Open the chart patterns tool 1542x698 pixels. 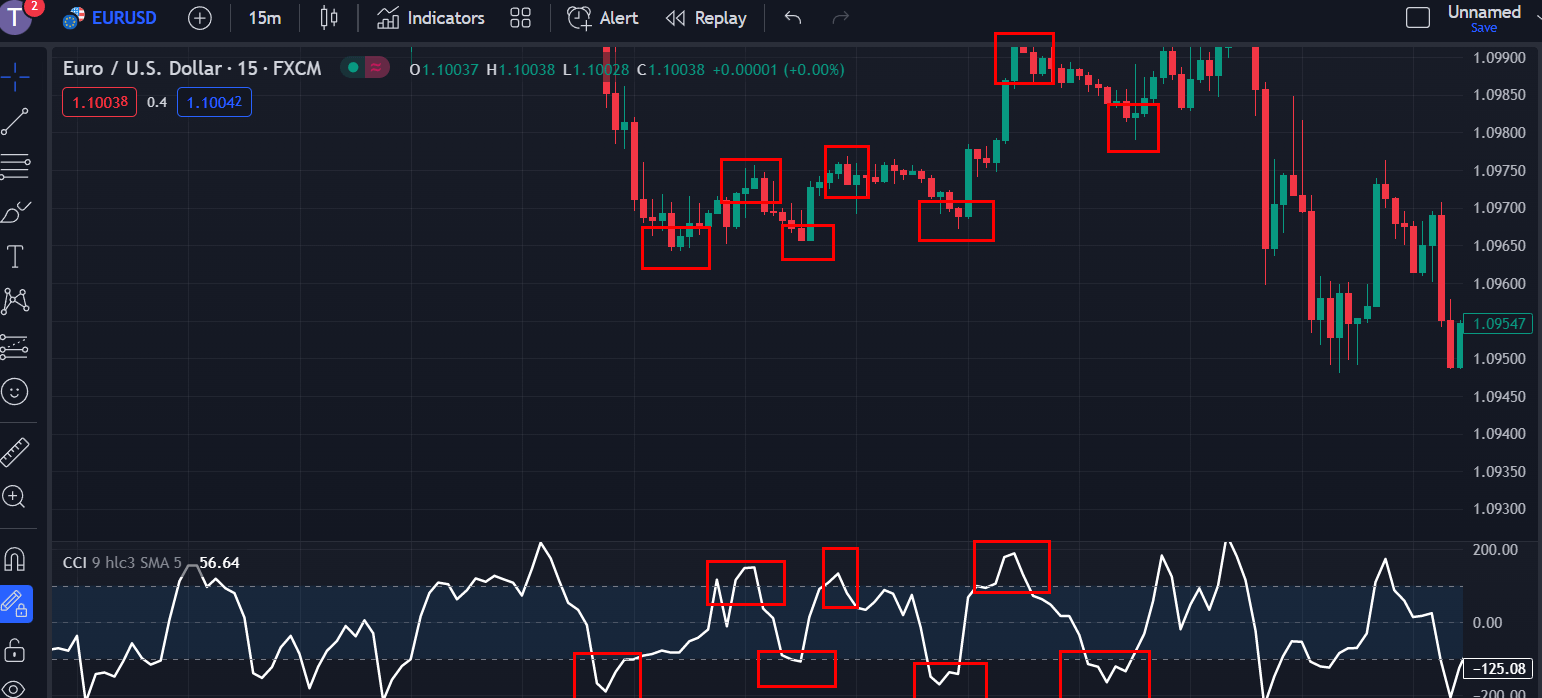pos(15,300)
